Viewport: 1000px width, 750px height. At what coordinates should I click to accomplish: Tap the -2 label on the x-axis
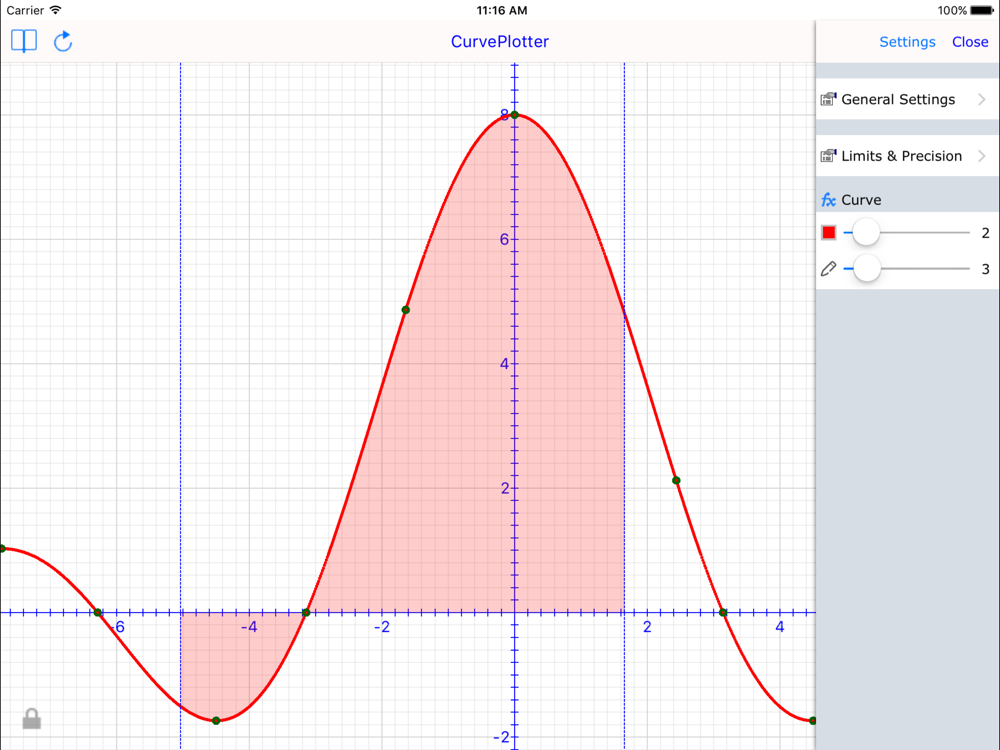[x=381, y=627]
